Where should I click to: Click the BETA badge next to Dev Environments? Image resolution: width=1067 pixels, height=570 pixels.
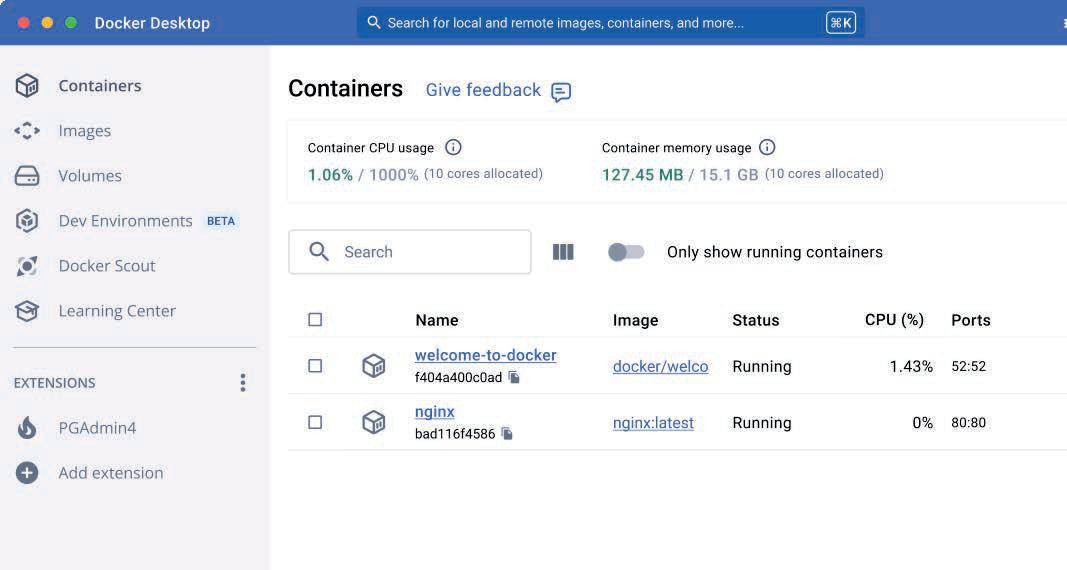point(220,221)
